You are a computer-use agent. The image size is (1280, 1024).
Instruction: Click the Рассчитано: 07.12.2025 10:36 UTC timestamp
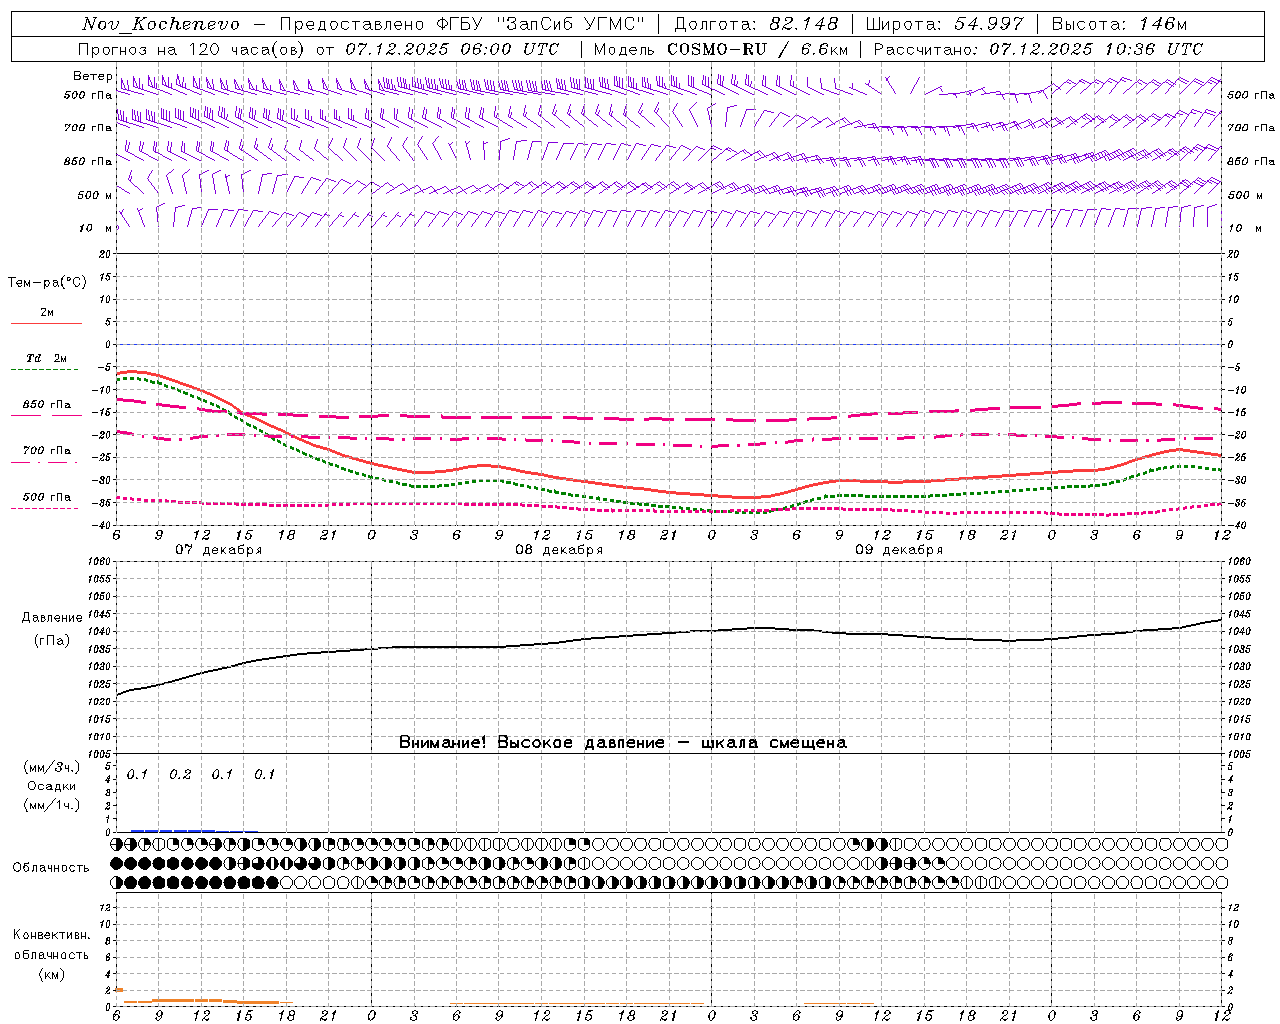click(1038, 49)
